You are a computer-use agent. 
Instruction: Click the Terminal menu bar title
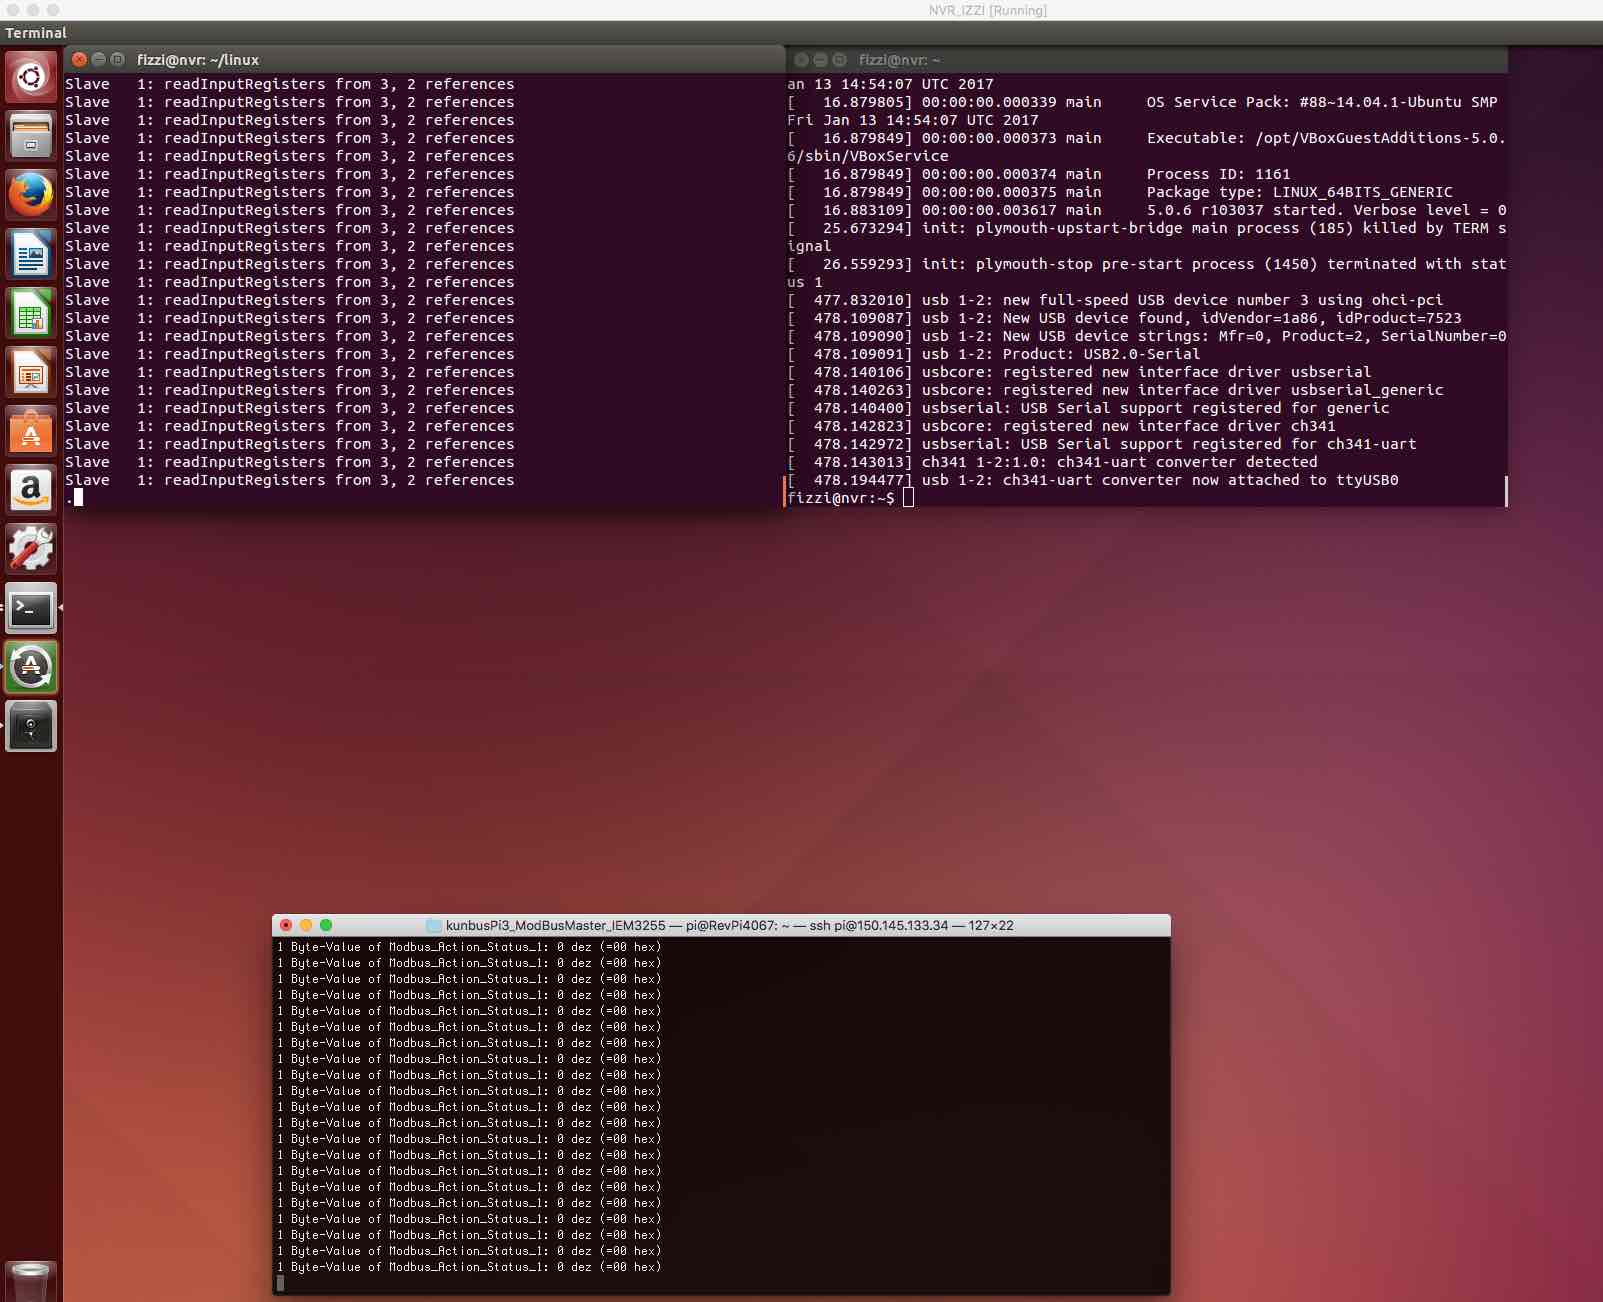tap(36, 33)
